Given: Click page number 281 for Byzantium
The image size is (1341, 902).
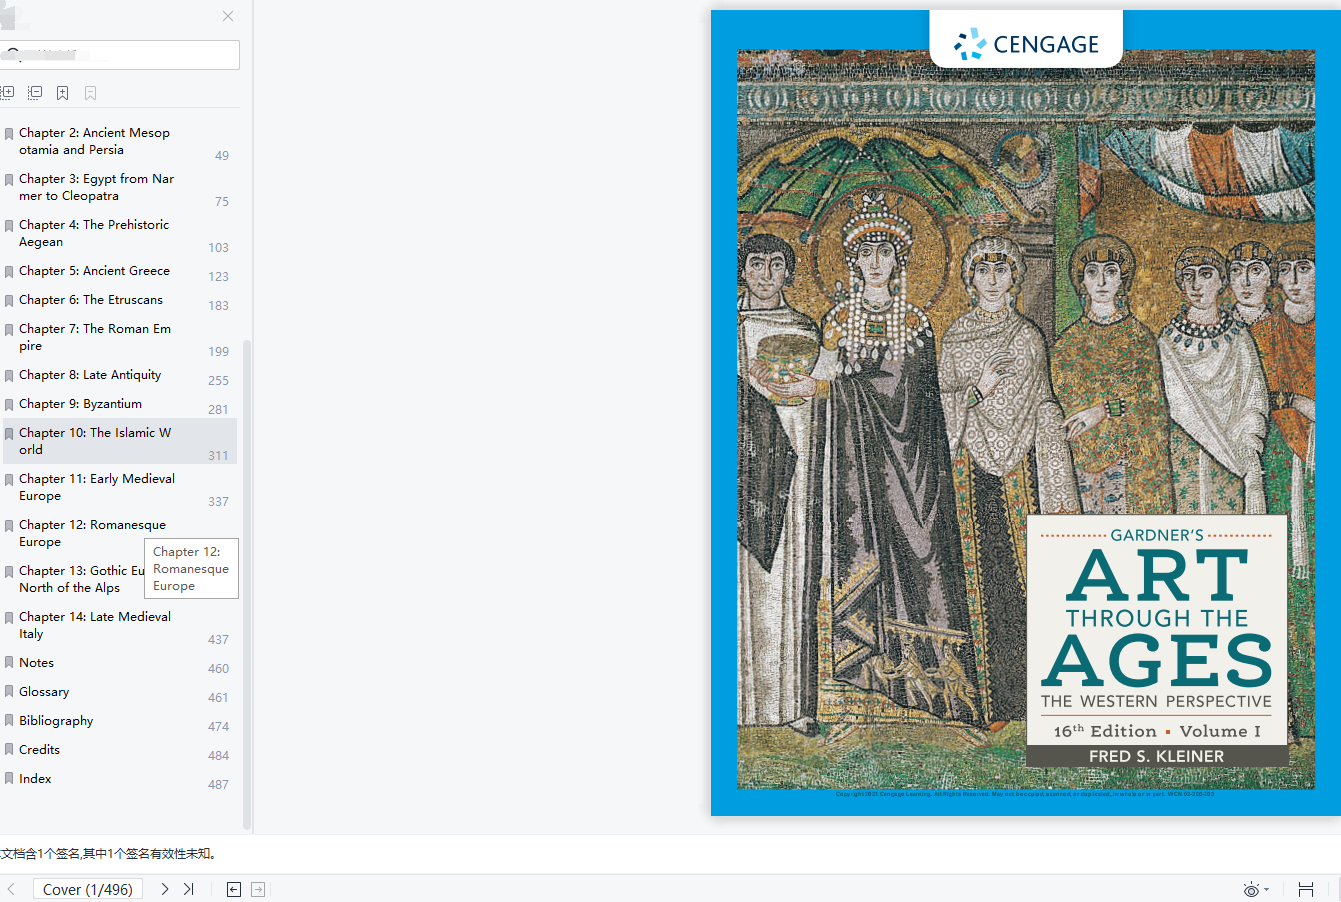Looking at the screenshot, I should tap(218, 410).
